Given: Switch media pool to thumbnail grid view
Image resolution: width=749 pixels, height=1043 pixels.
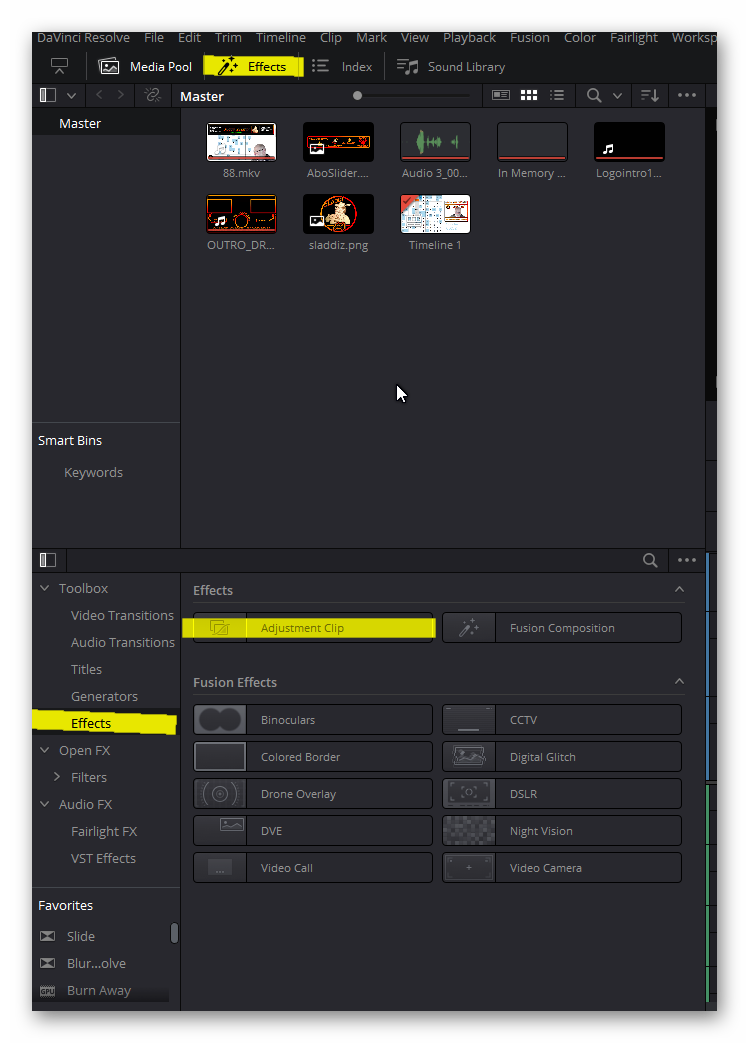Looking at the screenshot, I should (529, 95).
